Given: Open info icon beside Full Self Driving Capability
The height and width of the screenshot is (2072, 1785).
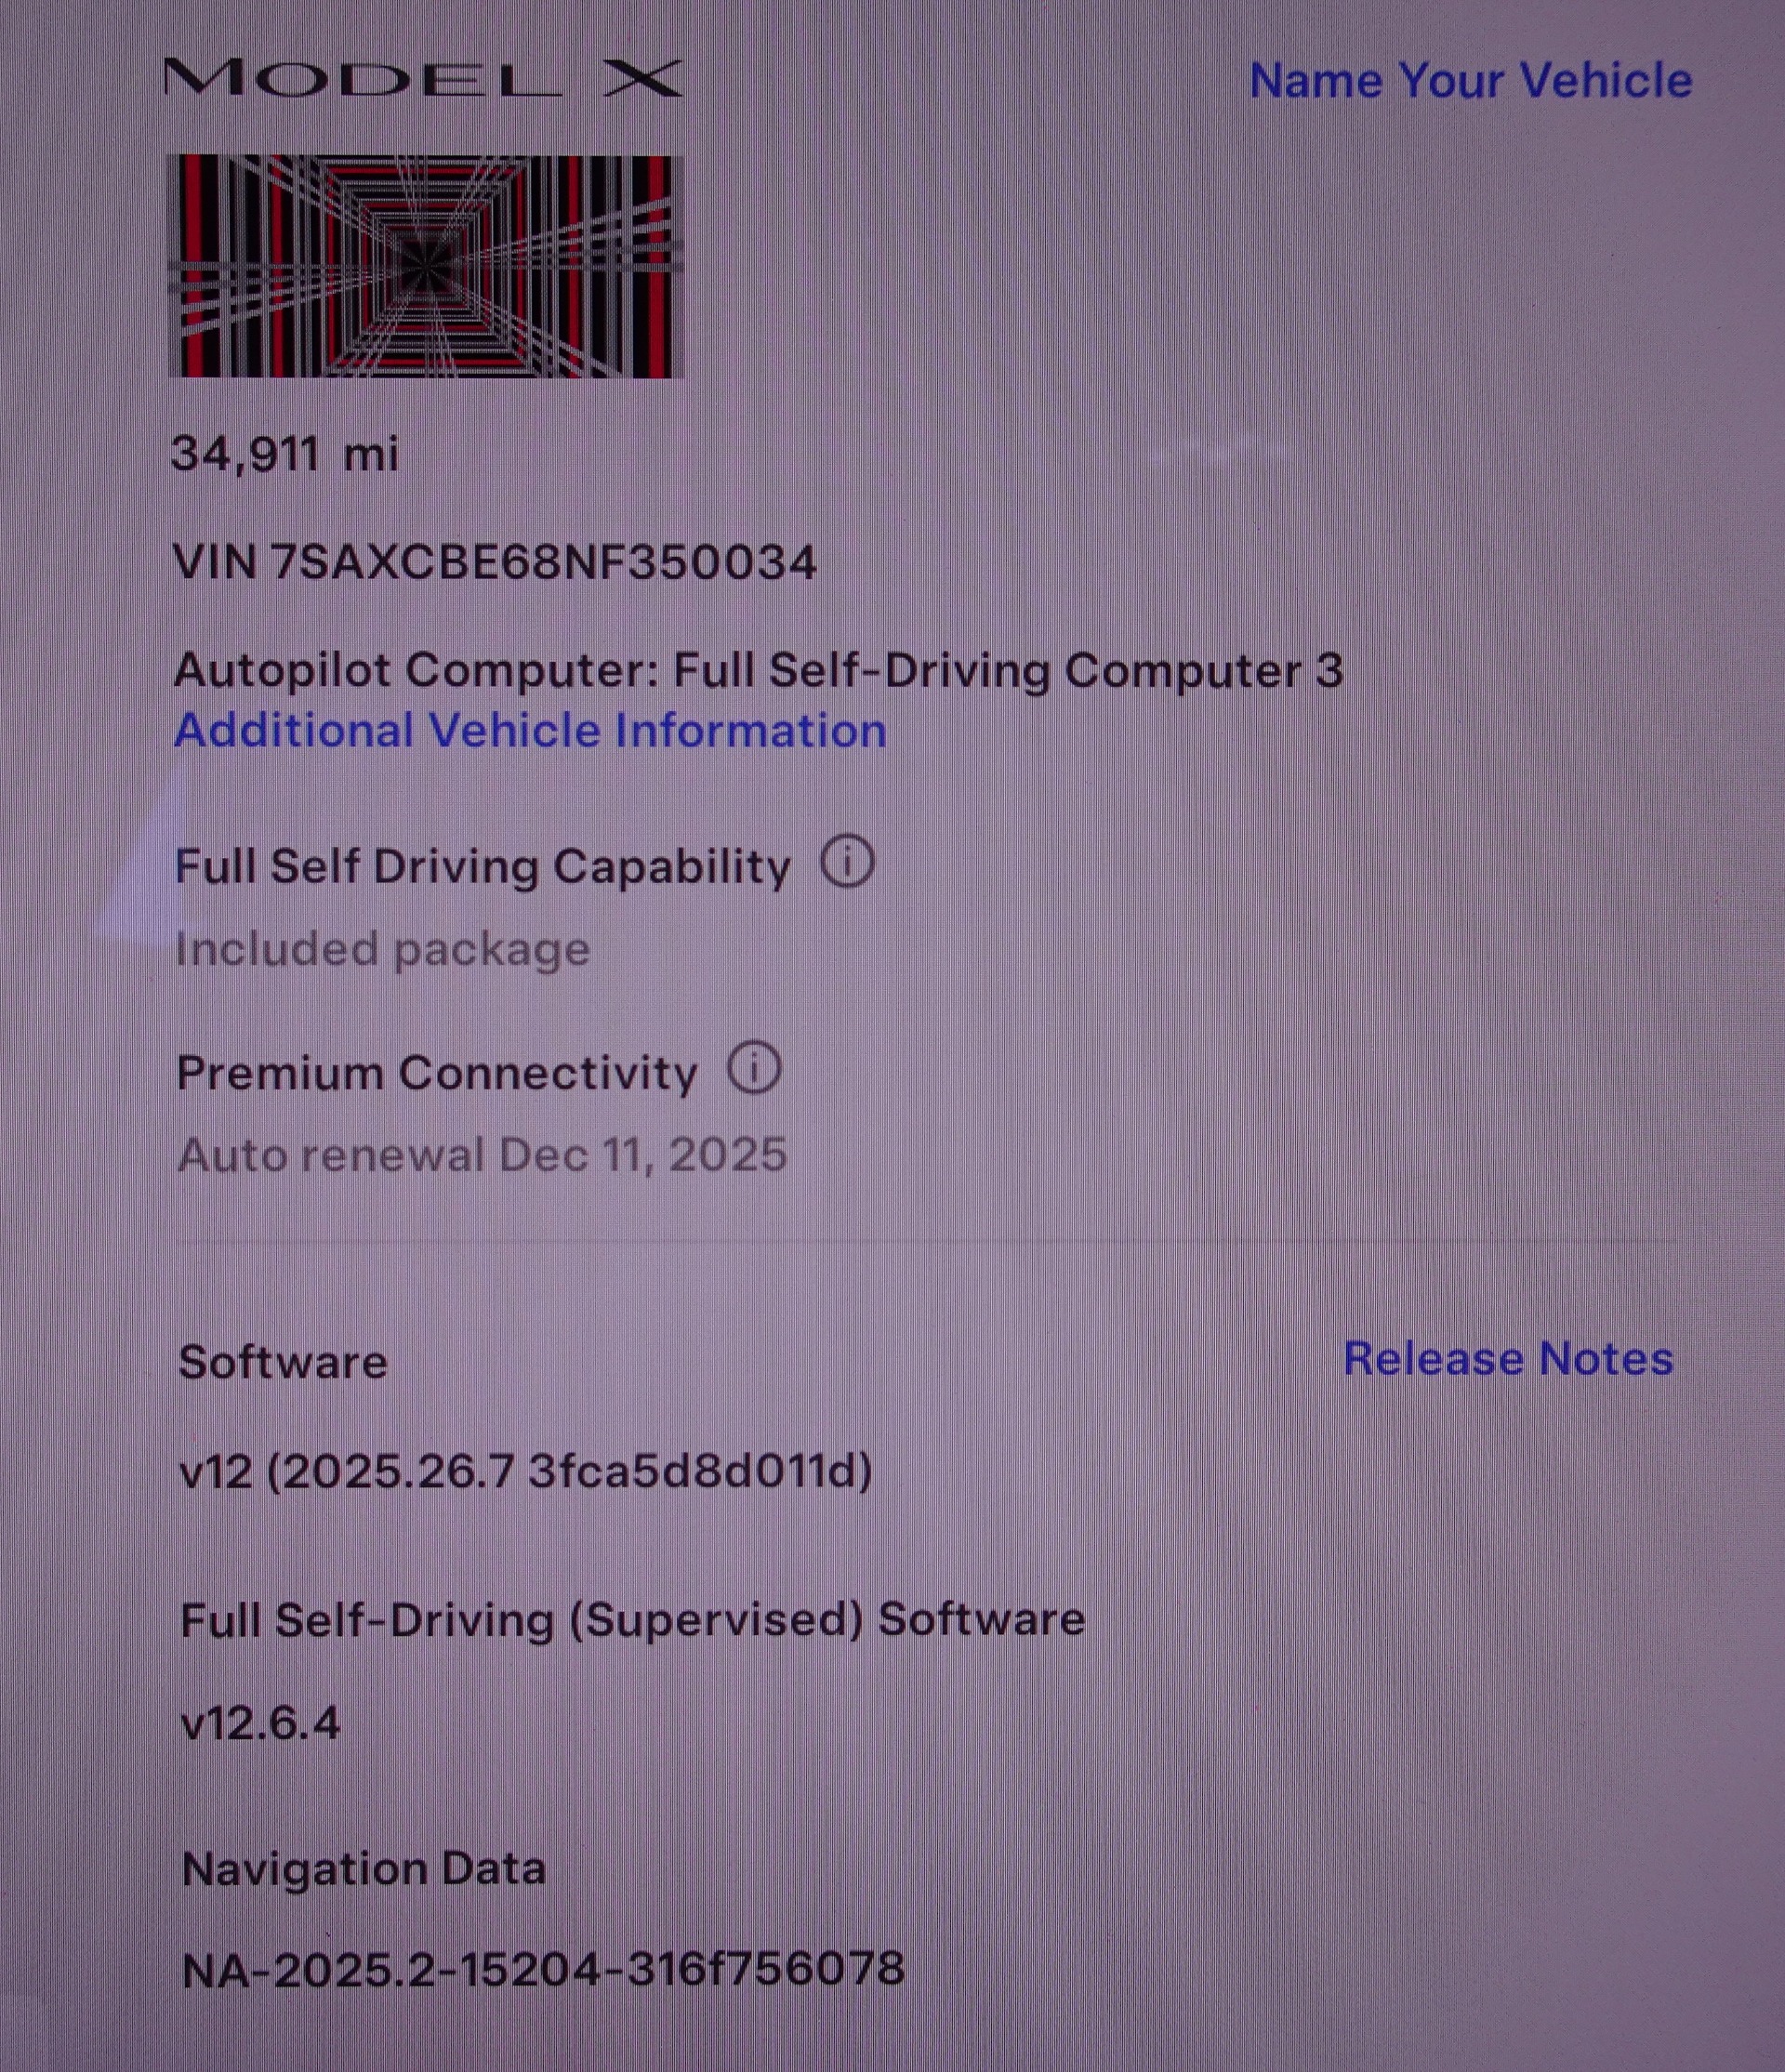Looking at the screenshot, I should click(x=847, y=862).
